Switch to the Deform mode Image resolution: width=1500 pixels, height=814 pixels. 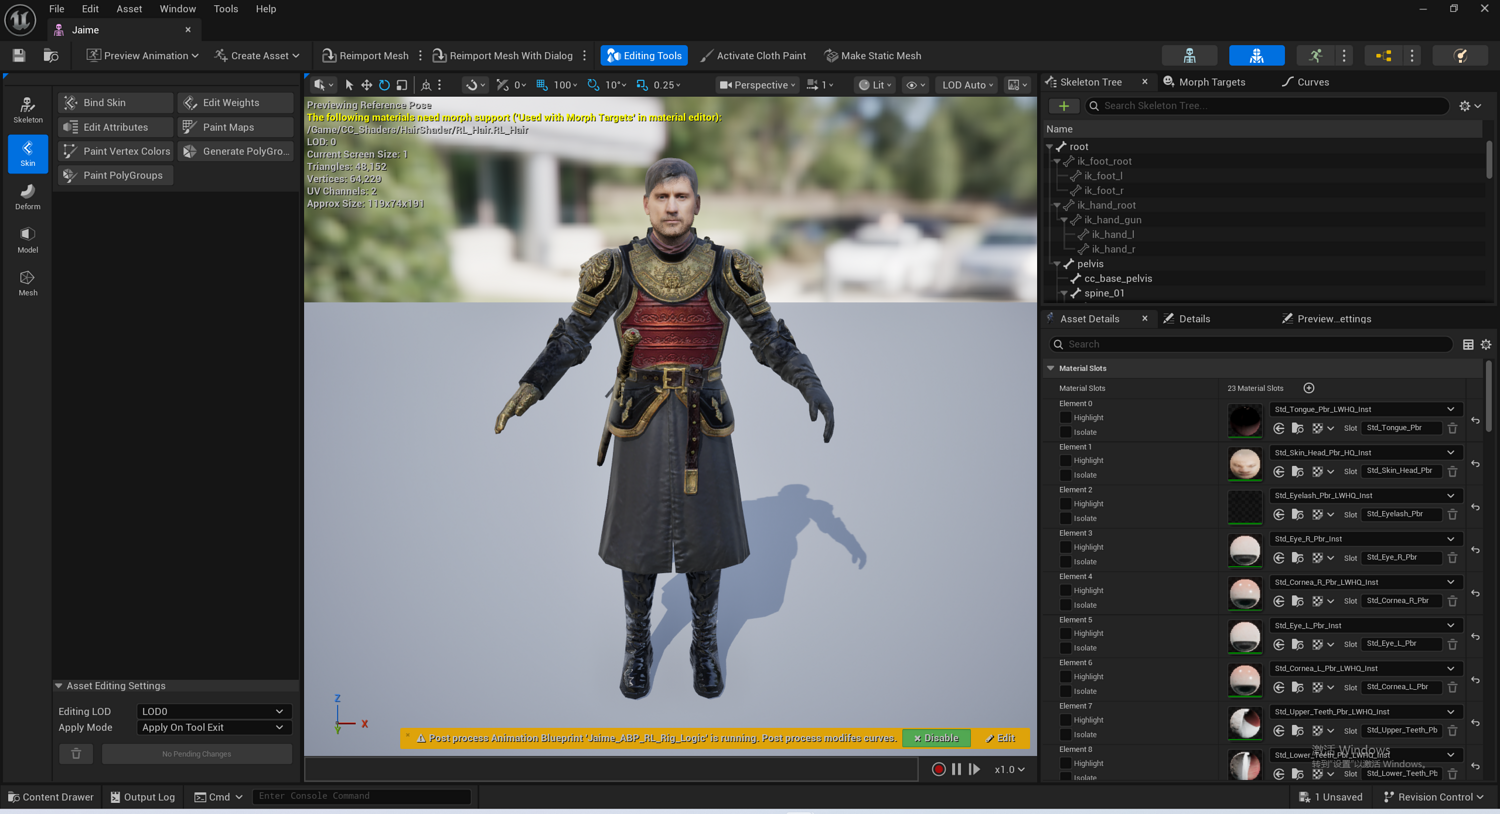pos(28,197)
